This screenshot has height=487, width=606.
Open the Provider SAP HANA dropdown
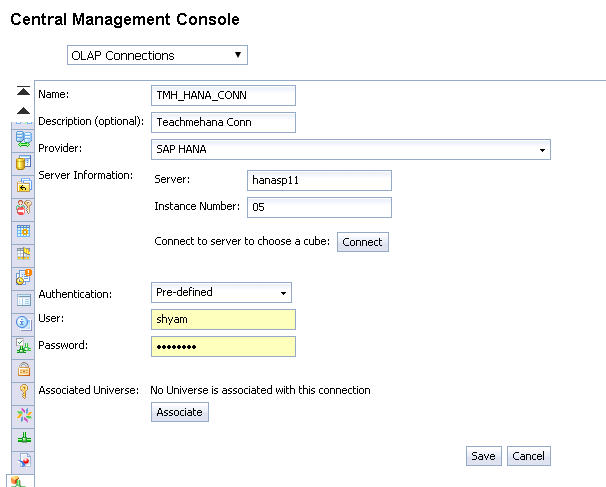(351, 150)
